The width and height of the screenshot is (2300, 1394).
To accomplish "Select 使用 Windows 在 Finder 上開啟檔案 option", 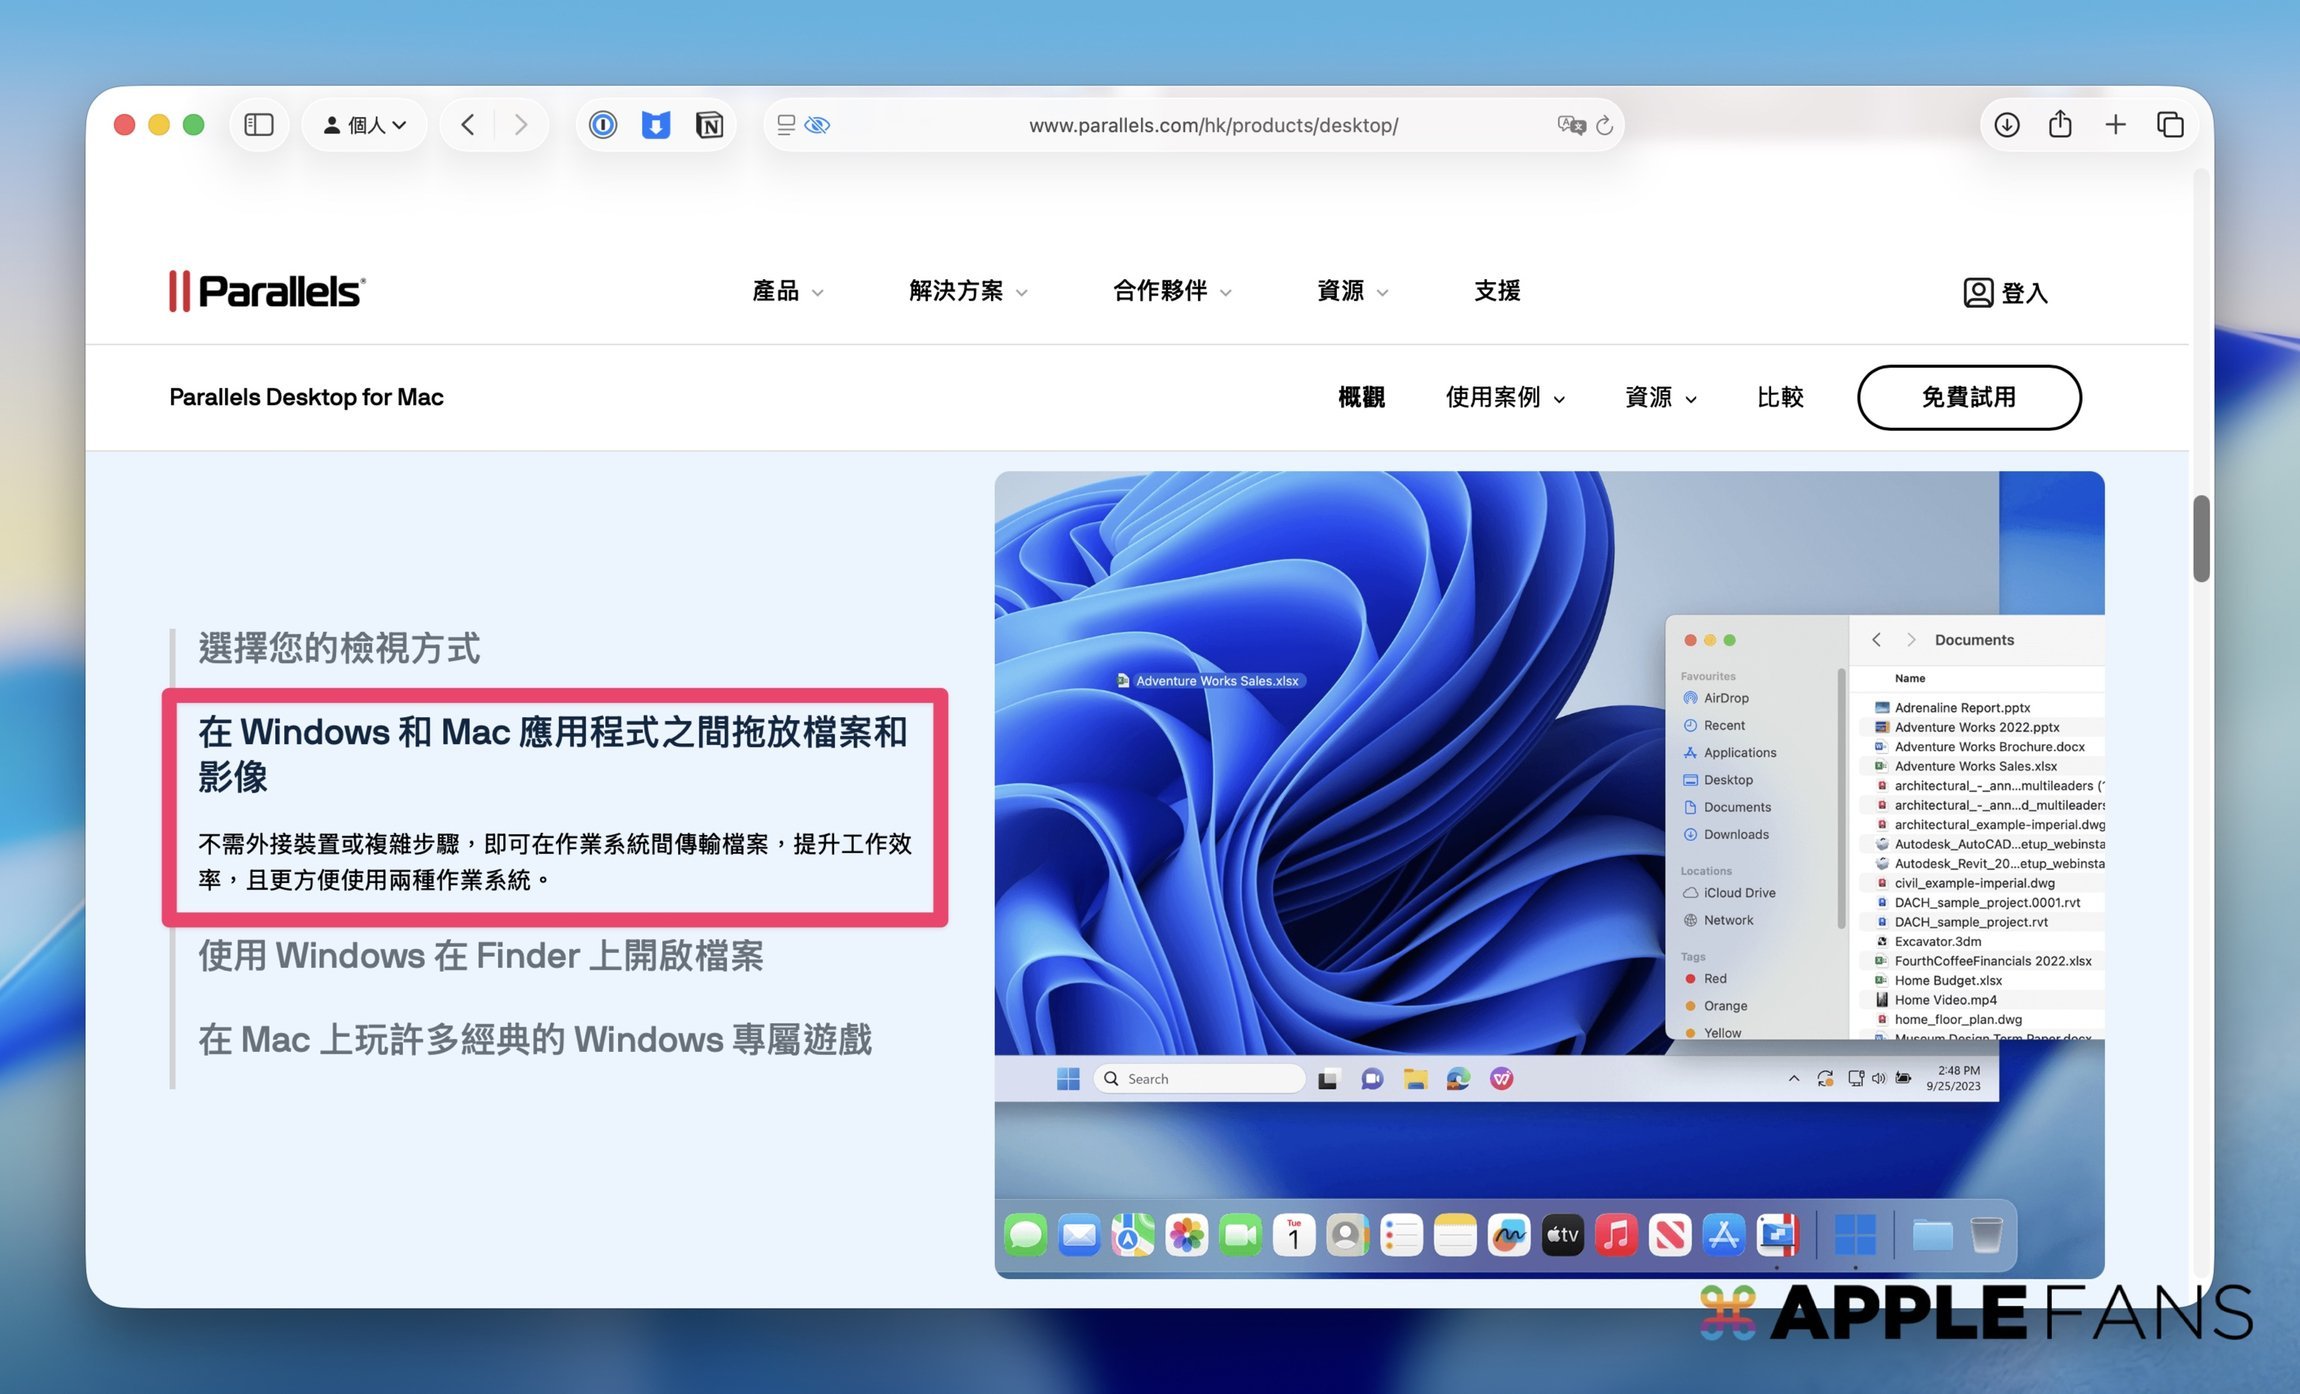I will [x=481, y=955].
